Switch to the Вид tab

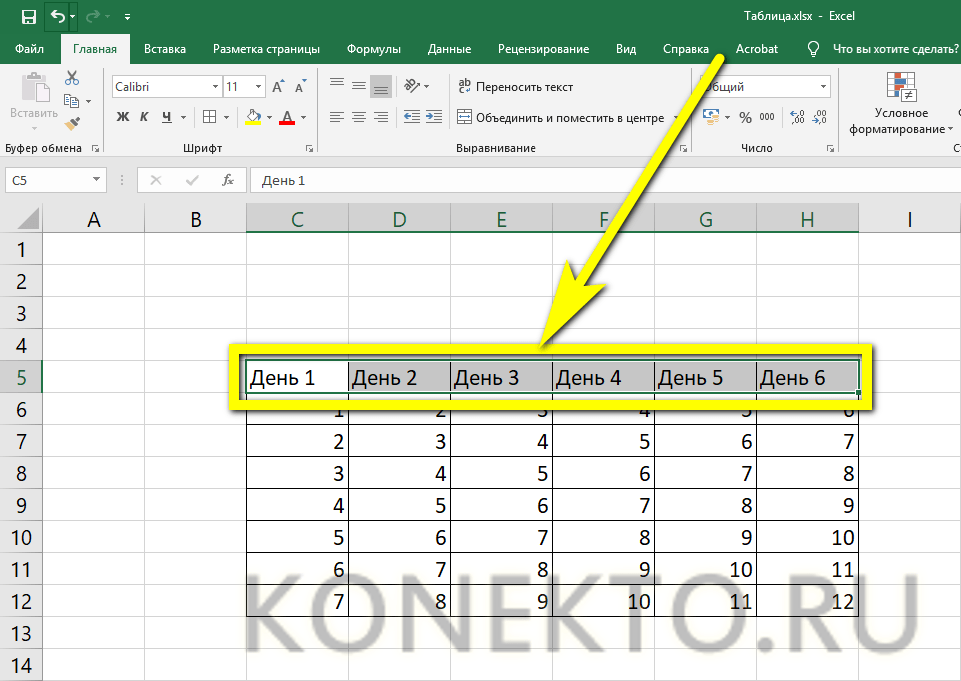coord(626,49)
